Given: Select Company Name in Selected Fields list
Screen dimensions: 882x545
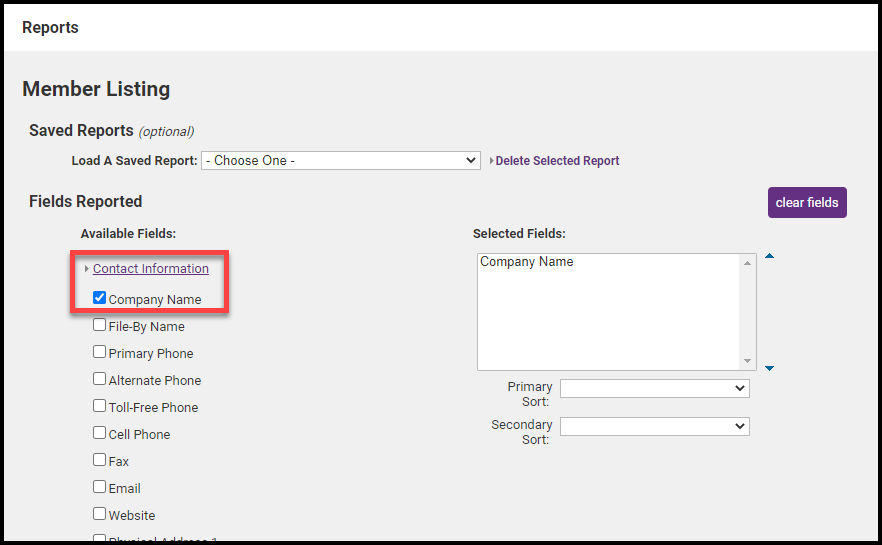Looking at the screenshot, I should 527,262.
